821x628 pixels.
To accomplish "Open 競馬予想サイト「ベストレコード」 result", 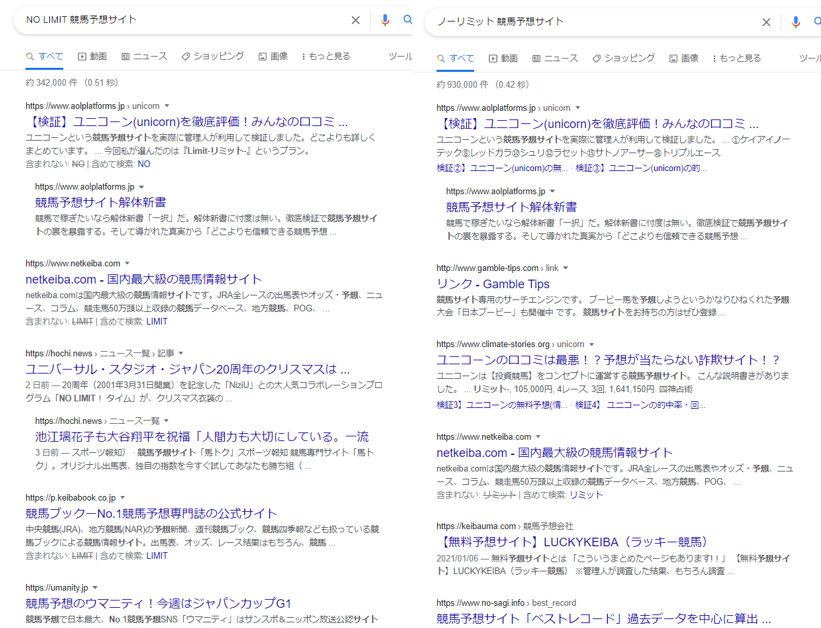I will (604, 619).
